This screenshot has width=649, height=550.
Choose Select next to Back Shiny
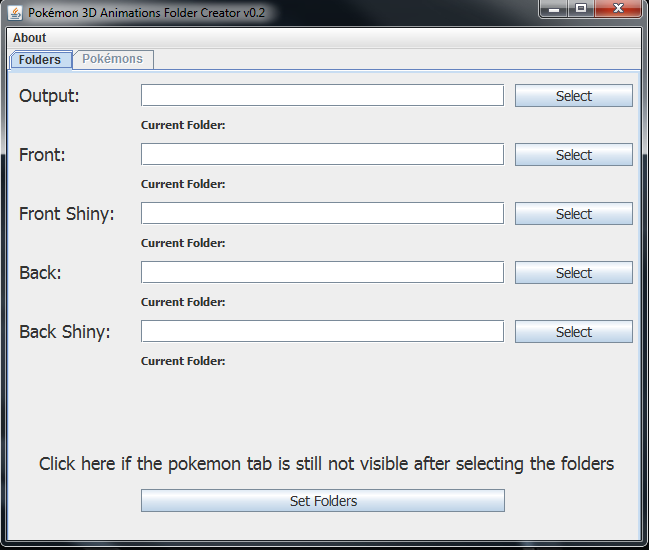pyautogui.click(x=573, y=332)
